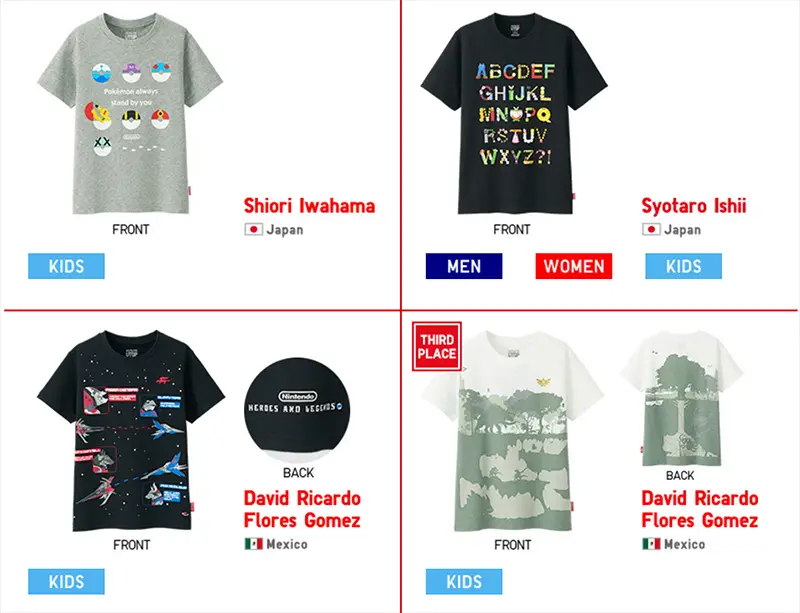The image size is (800, 613).
Task: Click the Mexico flag under the Star Fox designer
Action: coord(254,544)
